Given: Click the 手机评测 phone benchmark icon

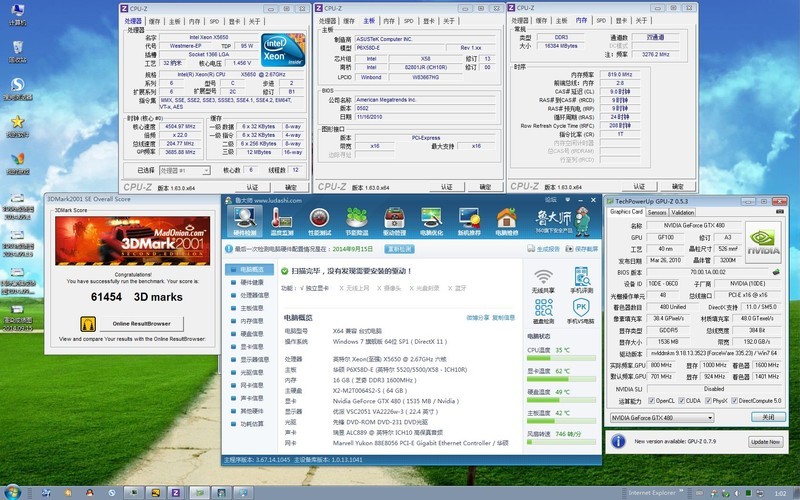Looking at the screenshot, I should tap(581, 281).
